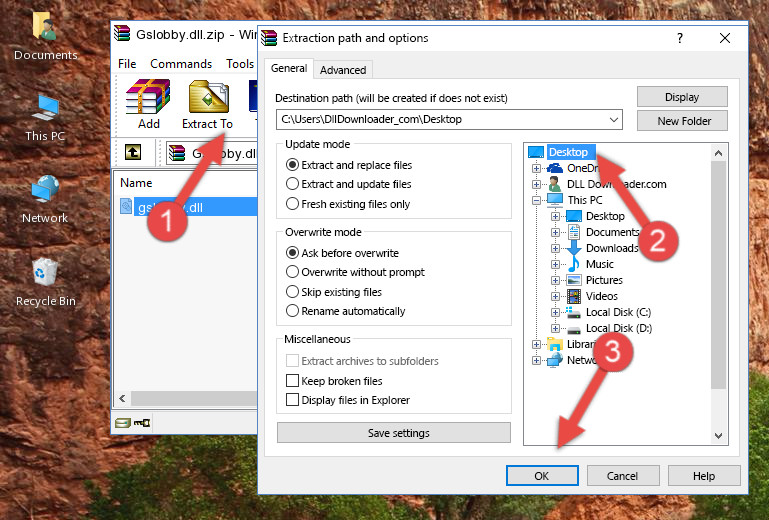Expand the Desktop node under This PC
This screenshot has width=769, height=520.
(555, 216)
